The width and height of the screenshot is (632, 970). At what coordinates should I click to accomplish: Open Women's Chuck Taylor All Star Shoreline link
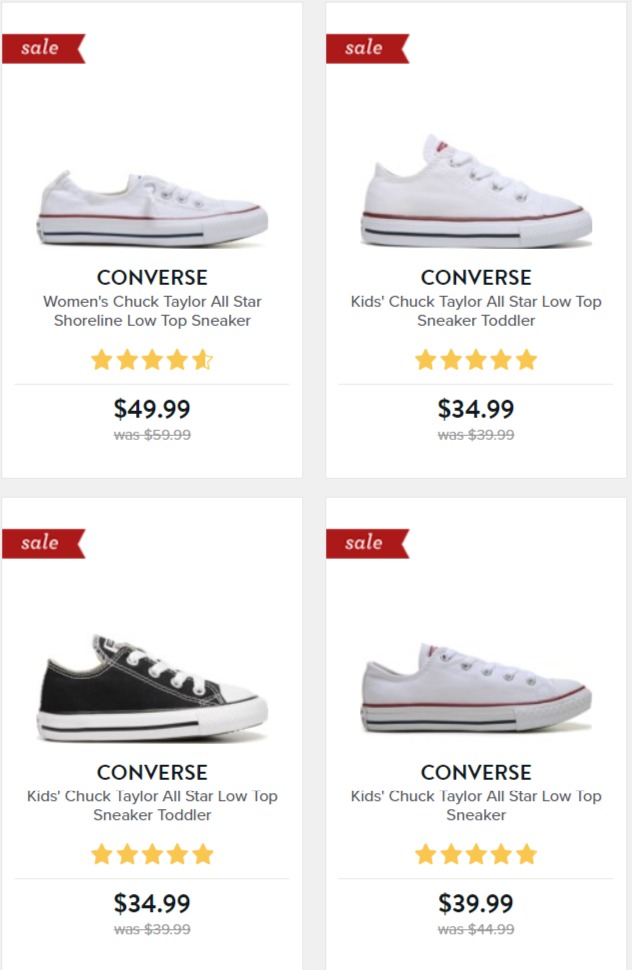pyautogui.click(x=152, y=311)
